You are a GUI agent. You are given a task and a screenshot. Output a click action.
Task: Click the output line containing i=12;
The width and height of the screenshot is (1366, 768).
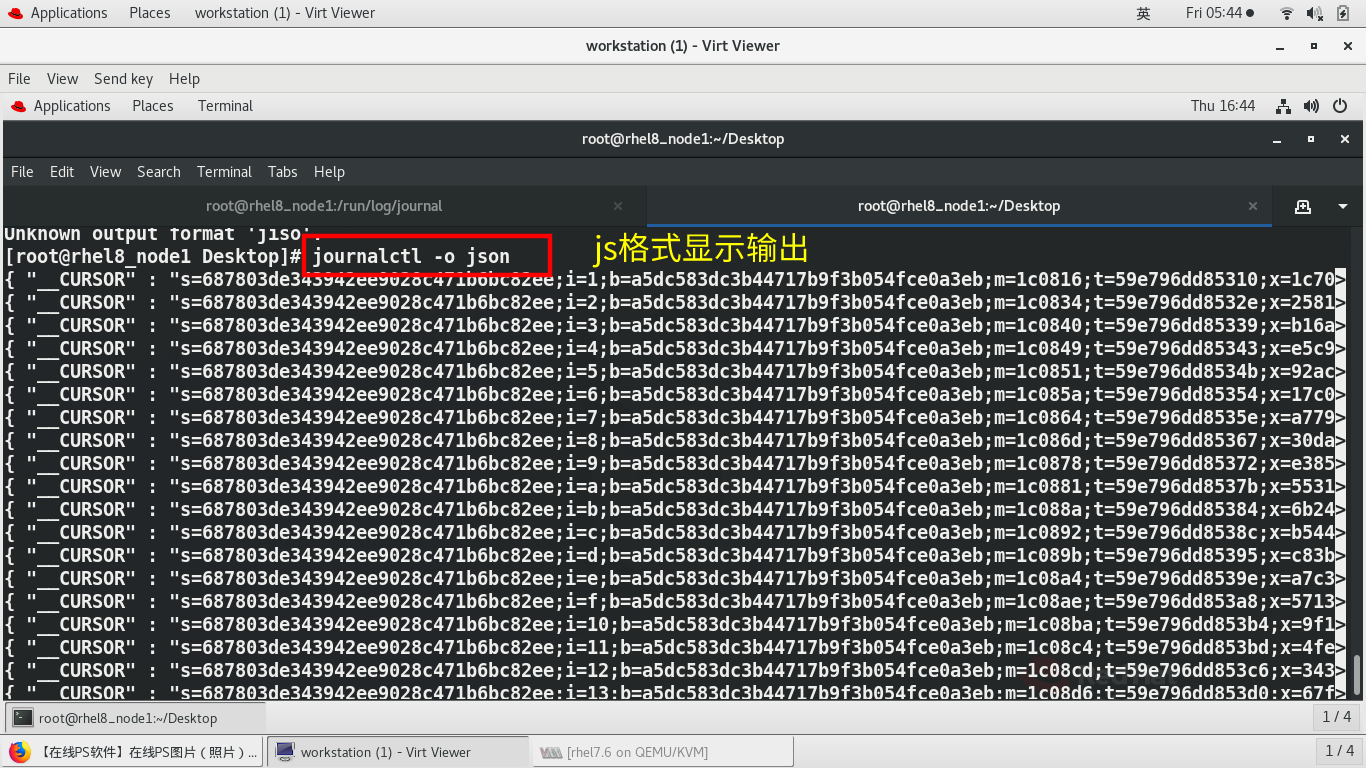(676, 670)
